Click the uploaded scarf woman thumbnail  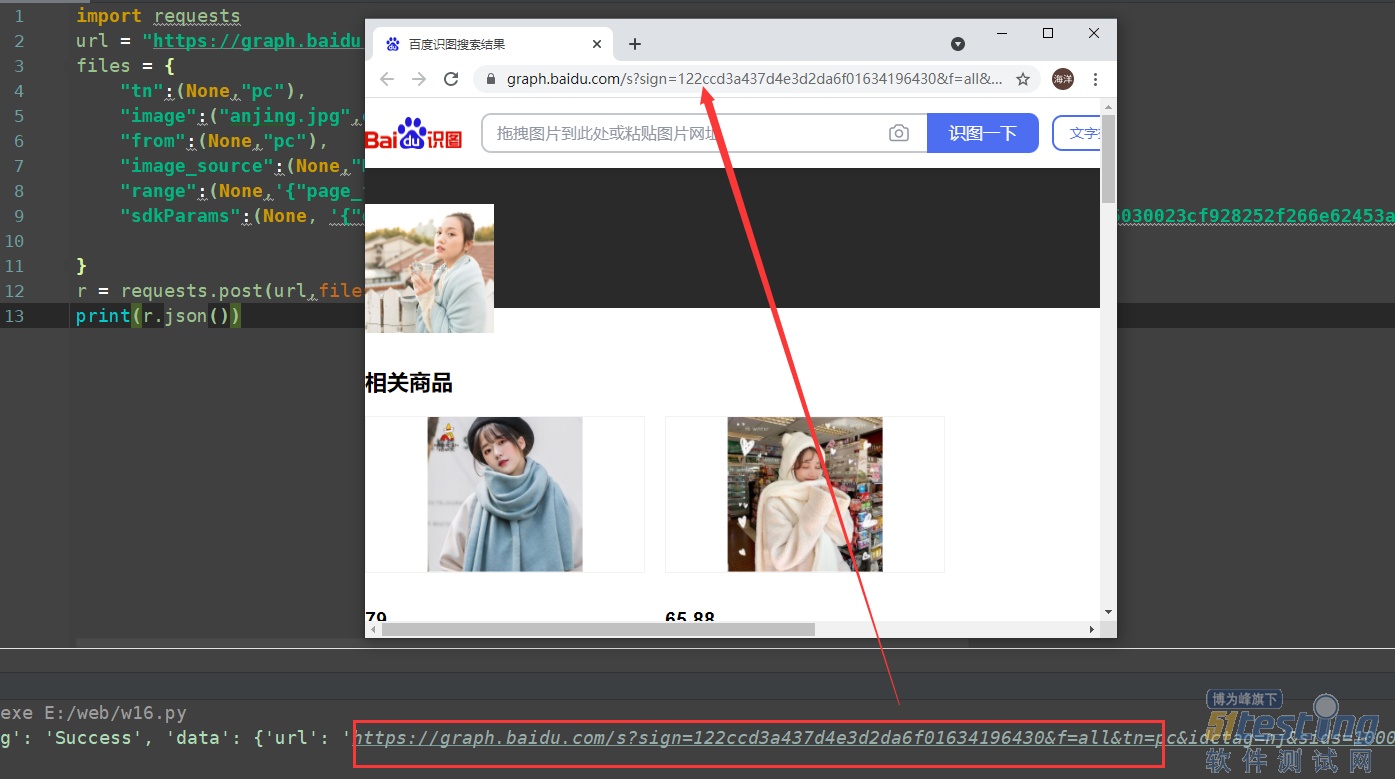pyautogui.click(x=429, y=268)
